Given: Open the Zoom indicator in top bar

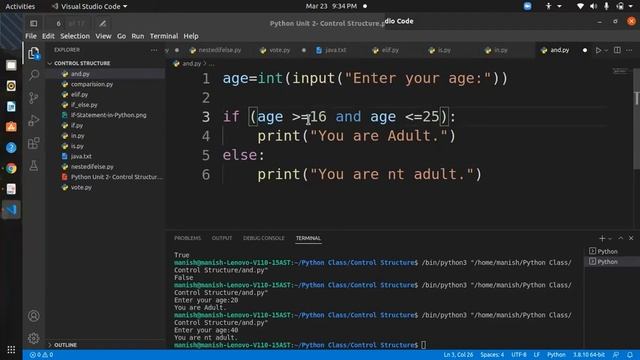Looking at the screenshot, I should click(x=527, y=6).
